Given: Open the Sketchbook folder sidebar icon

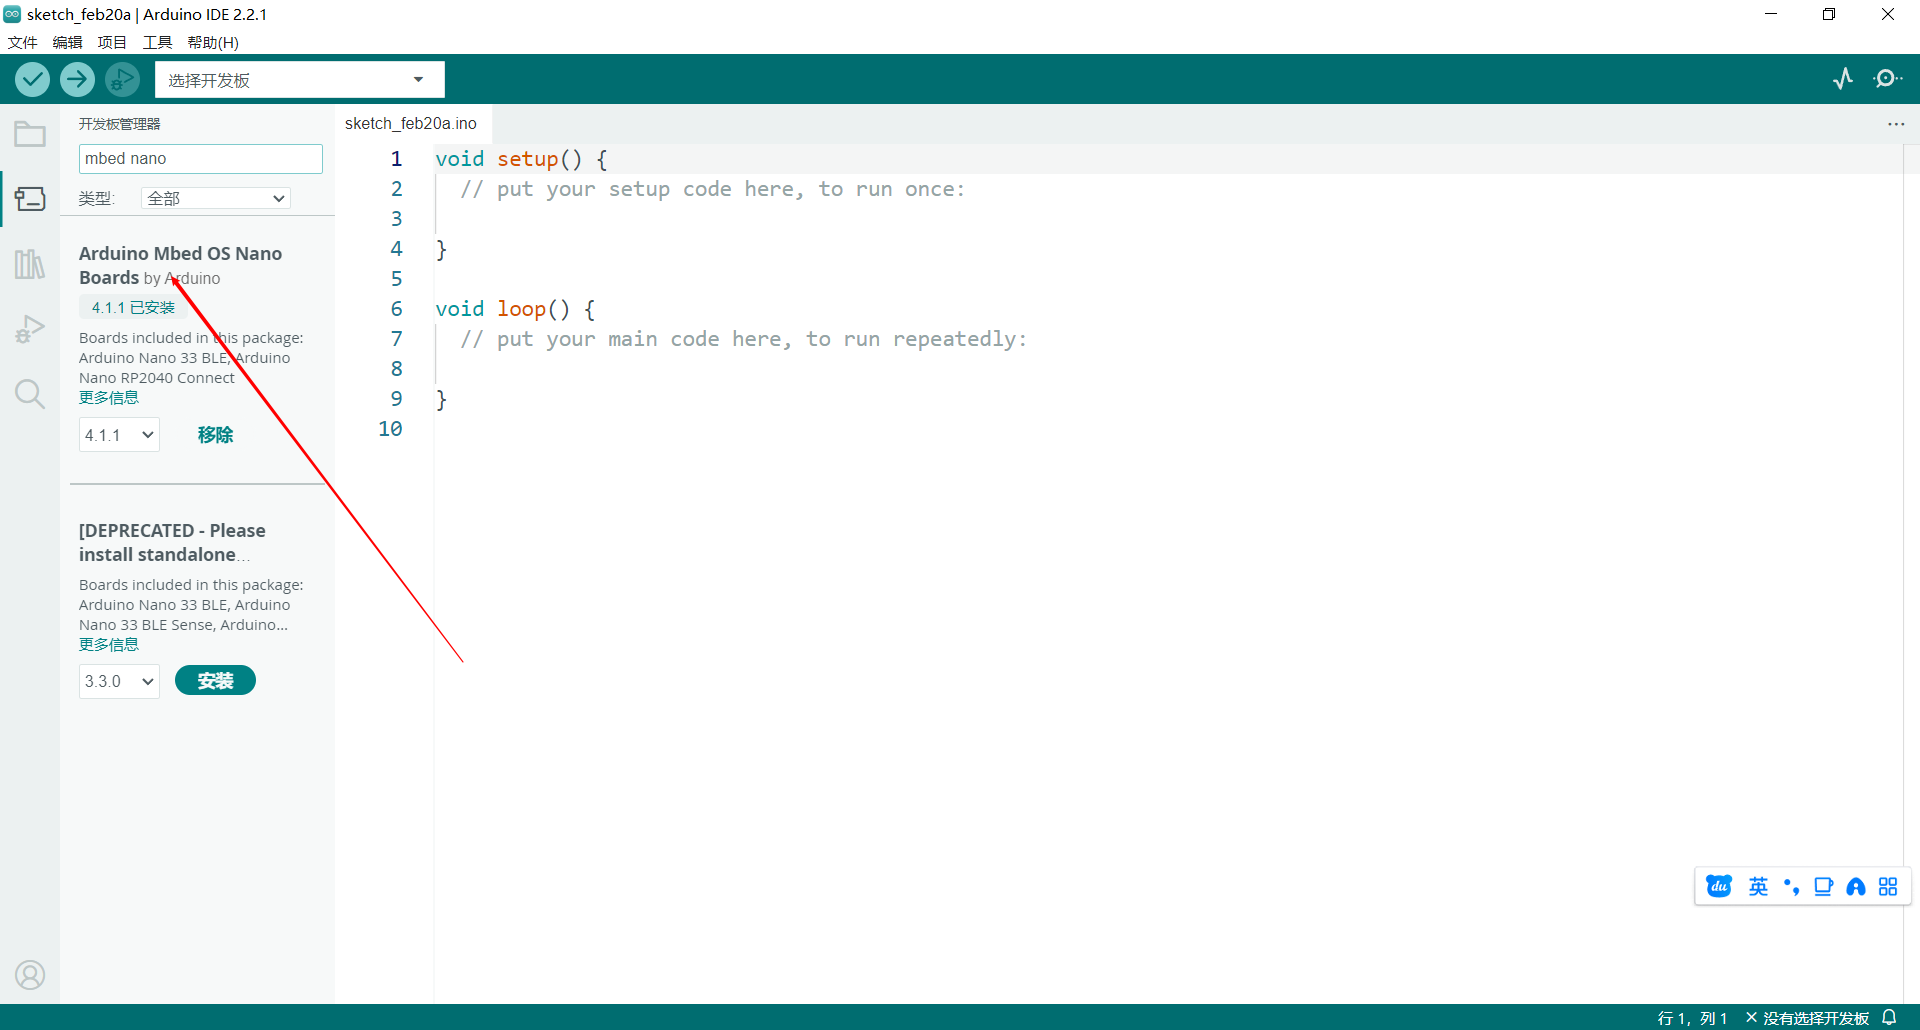Looking at the screenshot, I should click(x=30, y=134).
